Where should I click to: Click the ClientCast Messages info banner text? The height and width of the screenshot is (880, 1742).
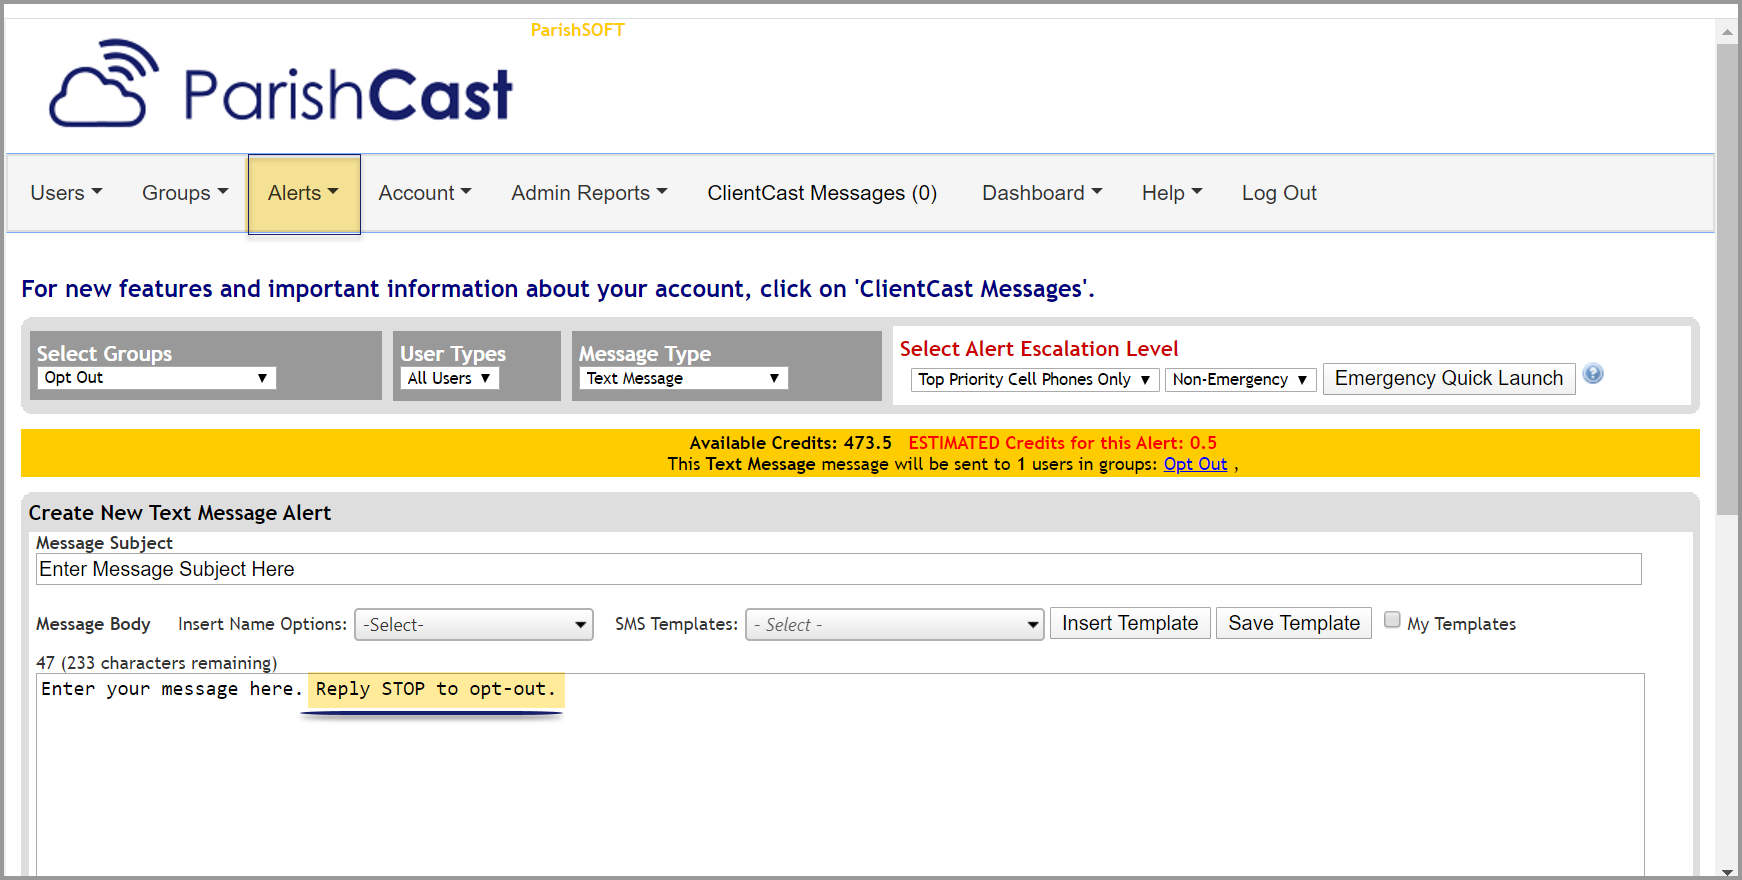[558, 289]
